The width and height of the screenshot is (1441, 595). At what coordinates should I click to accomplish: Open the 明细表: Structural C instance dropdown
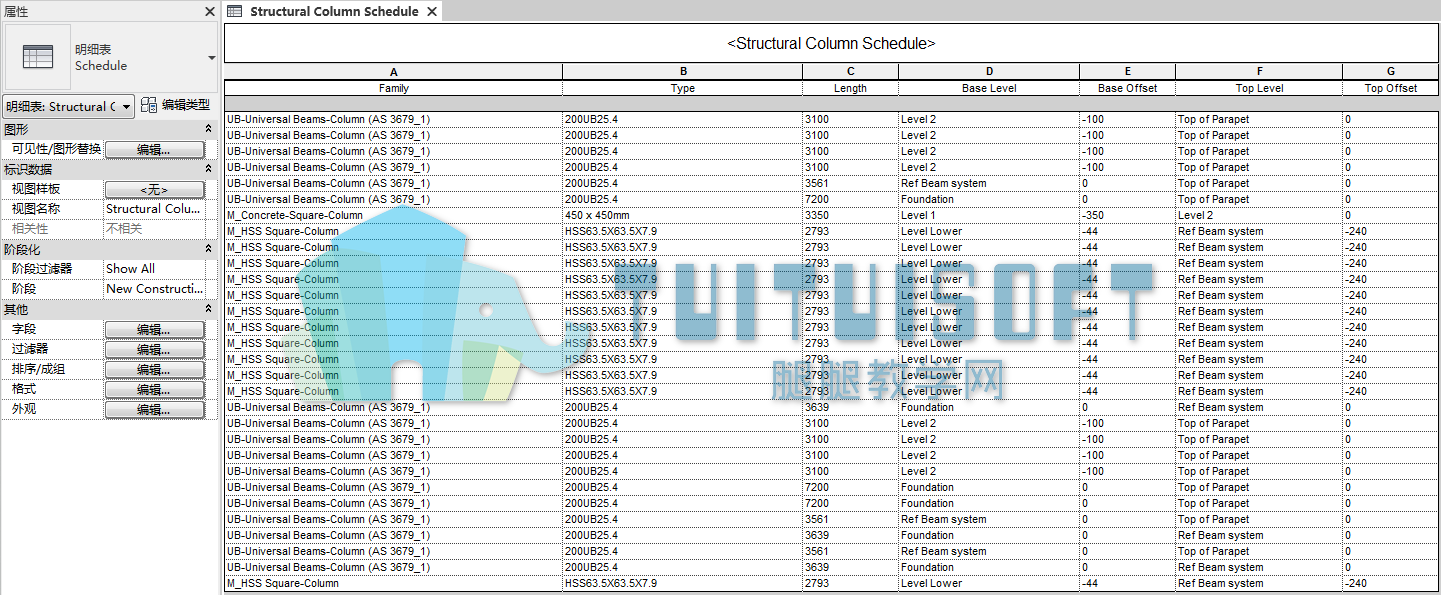[69, 106]
